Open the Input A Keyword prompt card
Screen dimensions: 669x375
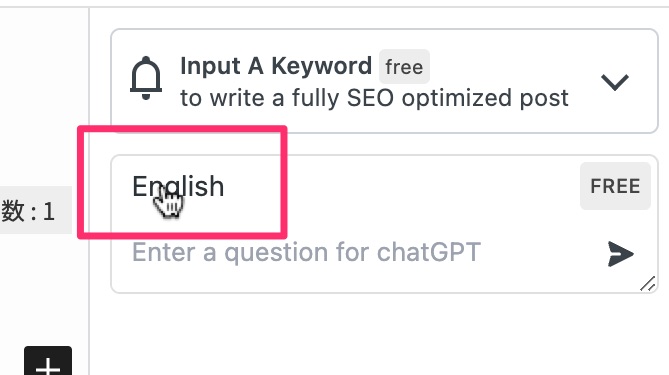pos(384,81)
